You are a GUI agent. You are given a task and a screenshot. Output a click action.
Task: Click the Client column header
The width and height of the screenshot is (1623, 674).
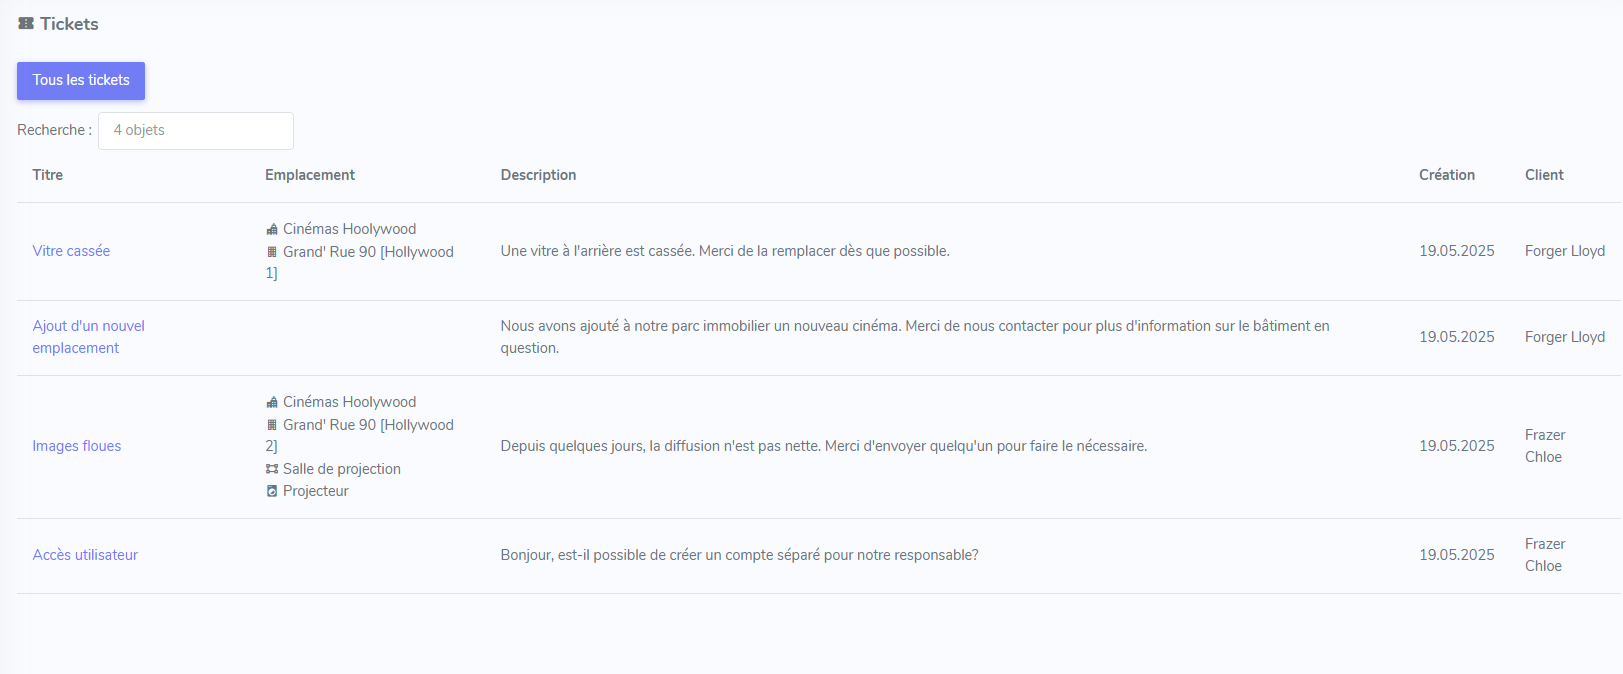1544,175
